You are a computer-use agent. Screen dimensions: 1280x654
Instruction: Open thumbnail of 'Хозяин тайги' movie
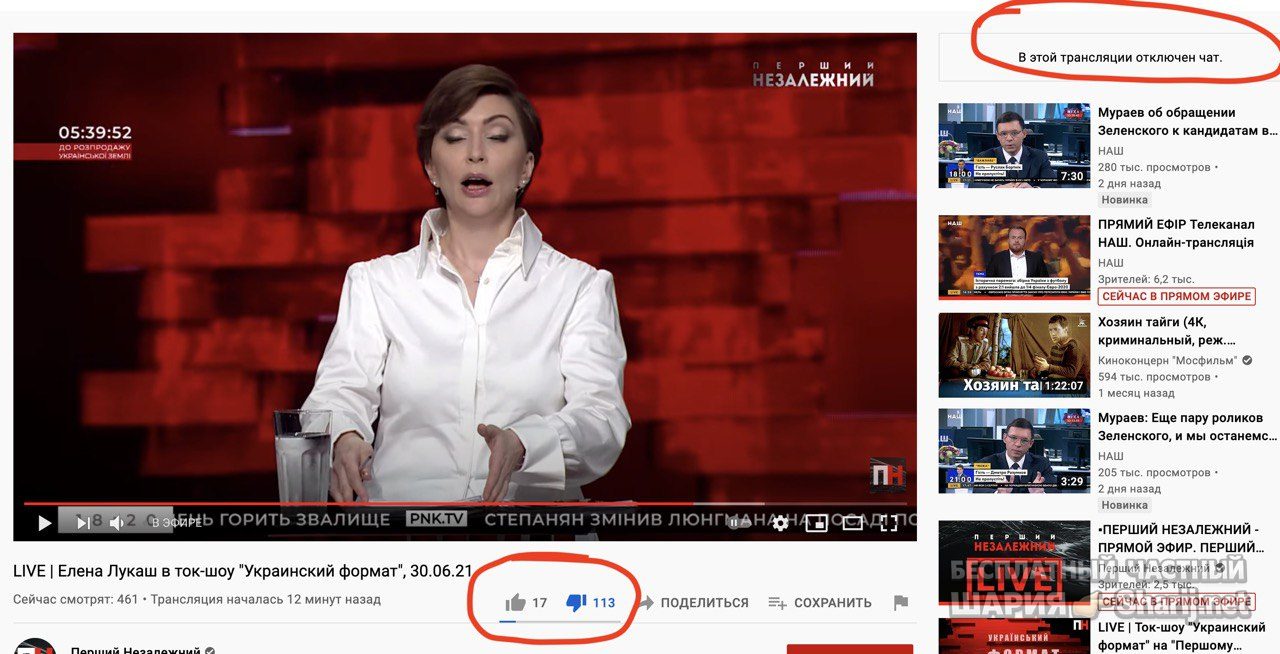[x=1014, y=355]
